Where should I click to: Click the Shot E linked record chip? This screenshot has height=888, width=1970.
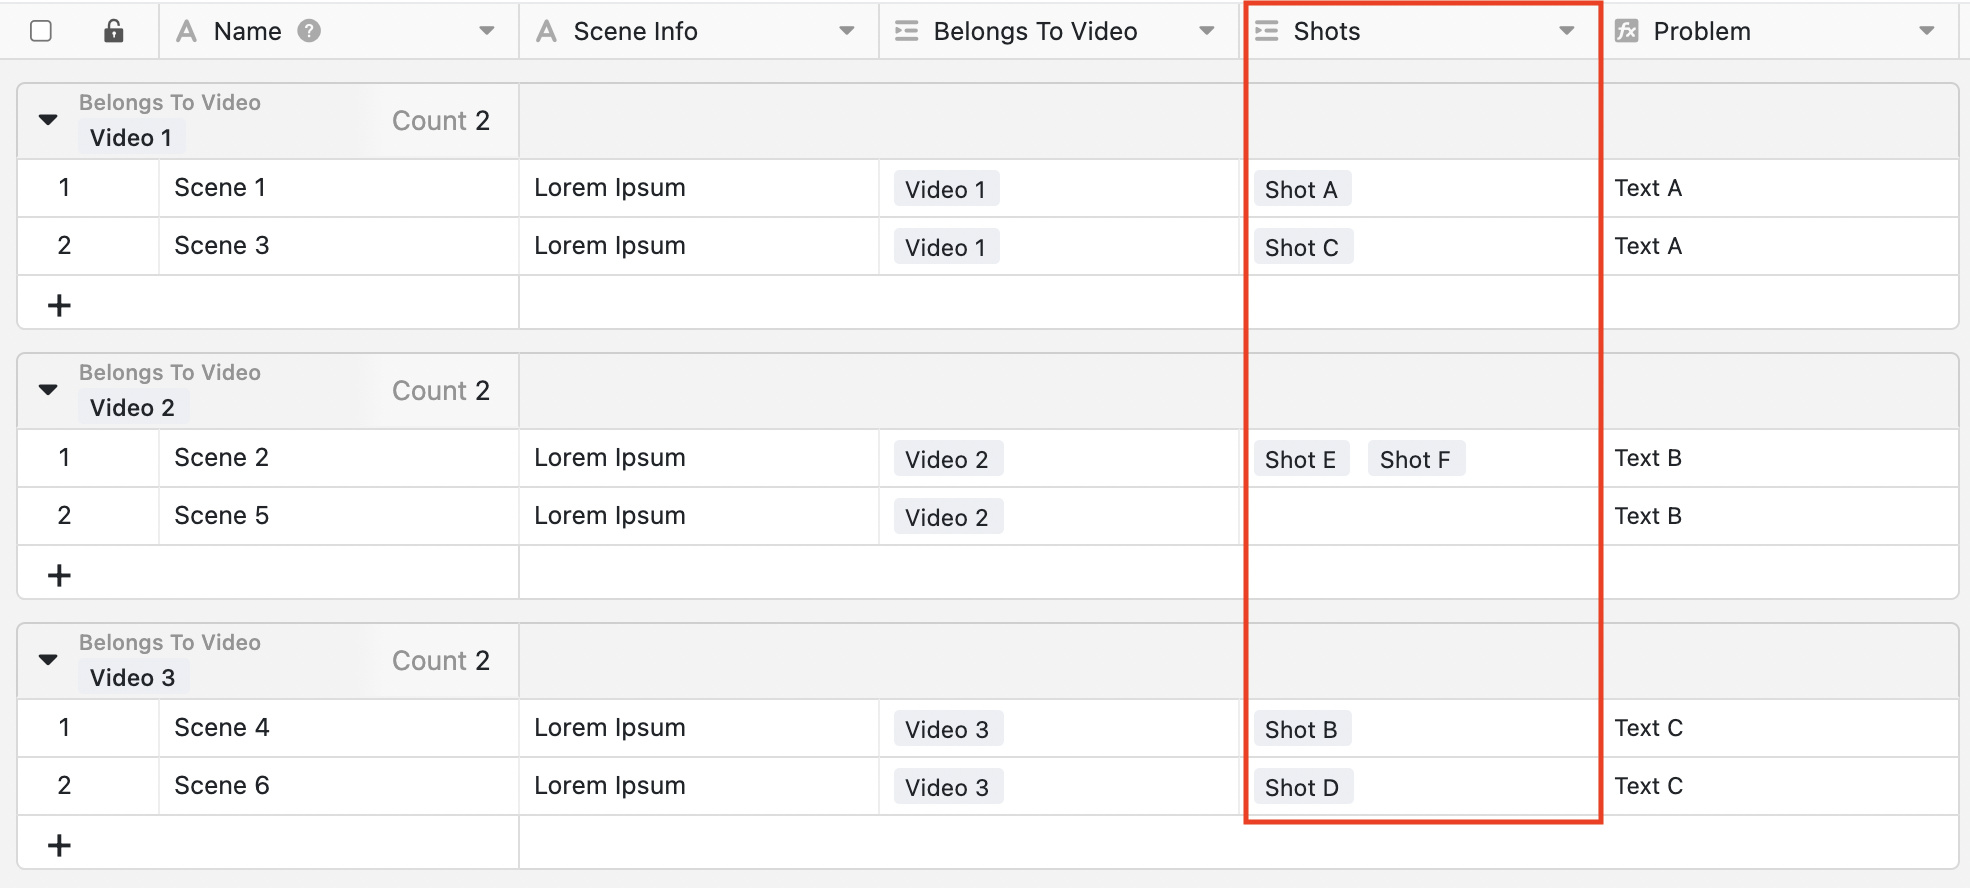pyautogui.click(x=1300, y=459)
